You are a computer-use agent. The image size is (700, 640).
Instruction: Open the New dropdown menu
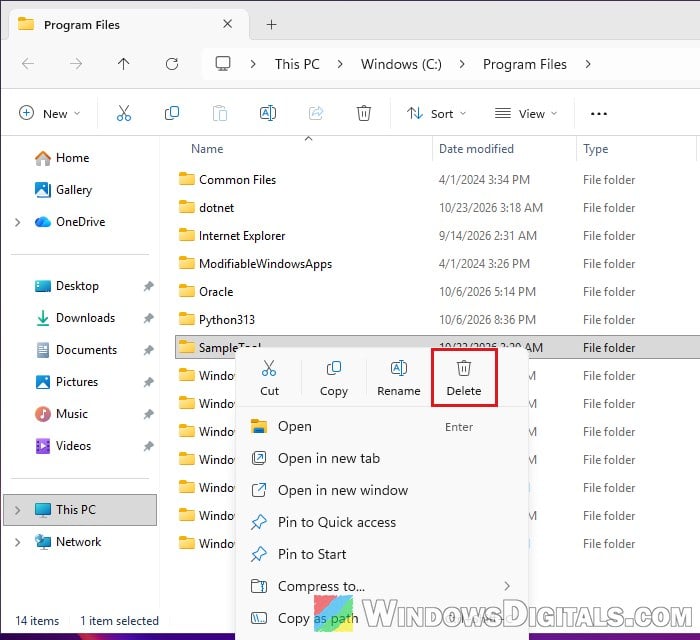pos(50,113)
